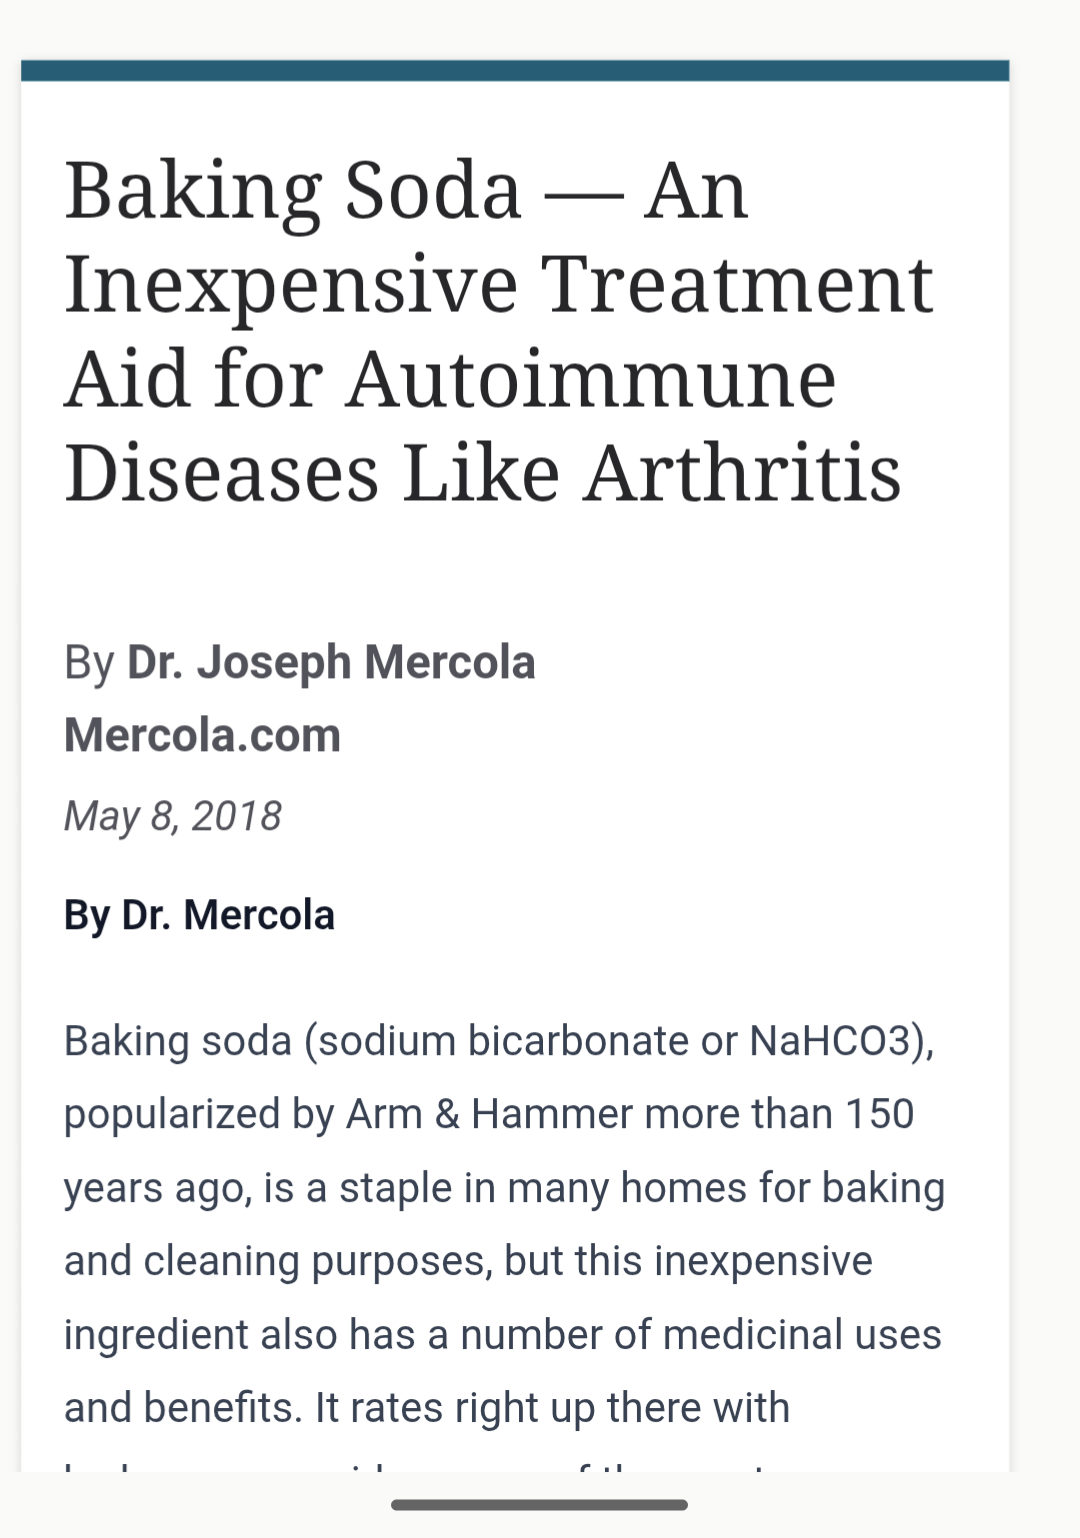Visit the Mercola.com source link
Screen dimensions: 1080x1538
[202, 735]
